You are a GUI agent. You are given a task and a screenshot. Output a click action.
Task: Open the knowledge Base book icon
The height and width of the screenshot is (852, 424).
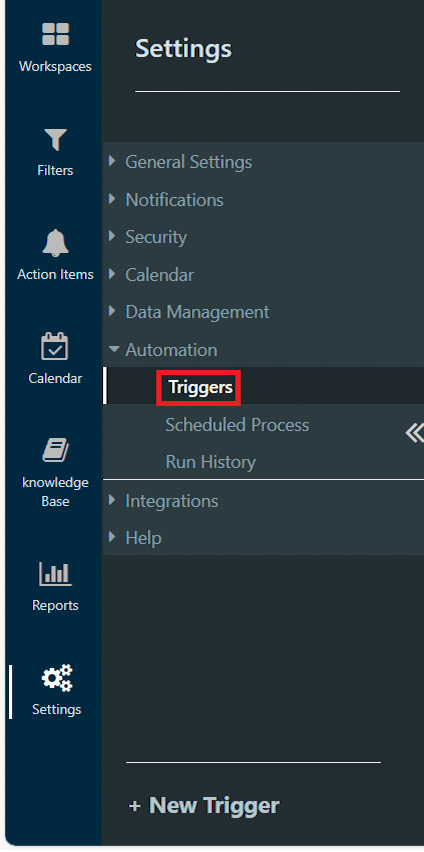click(x=55, y=450)
